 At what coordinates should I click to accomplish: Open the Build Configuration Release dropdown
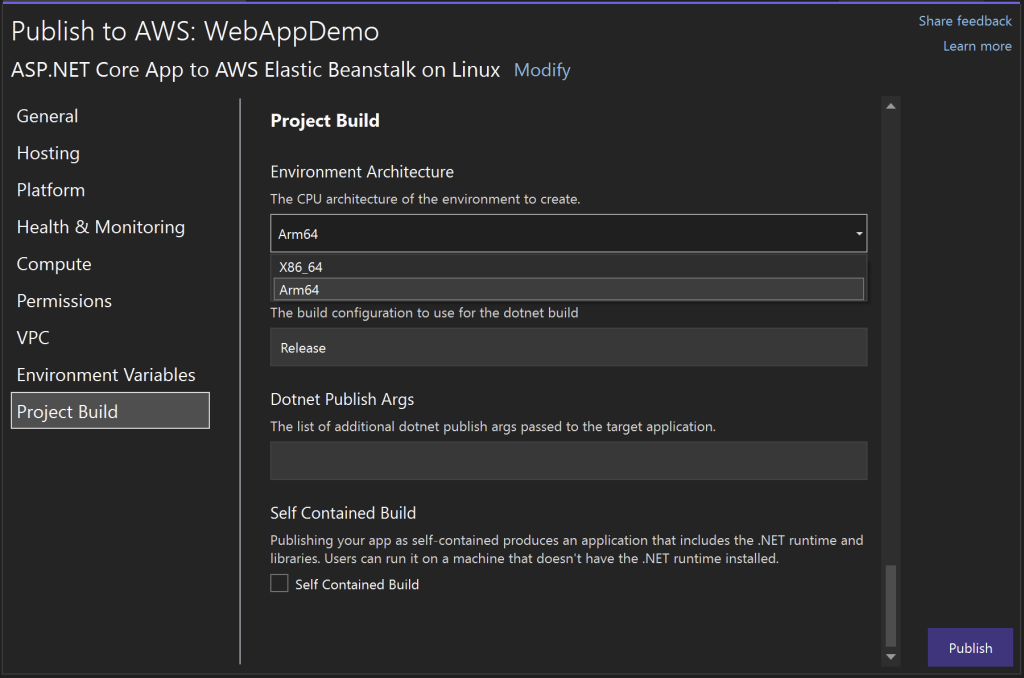click(568, 347)
